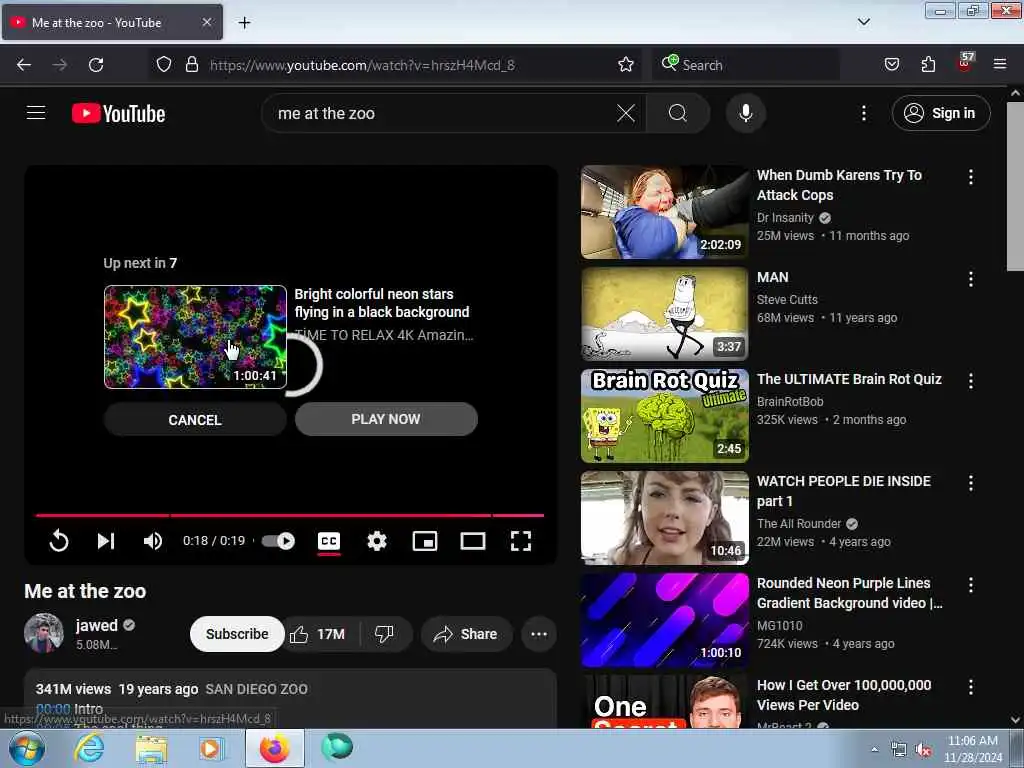Click the tracking protection shield icon

(x=164, y=65)
